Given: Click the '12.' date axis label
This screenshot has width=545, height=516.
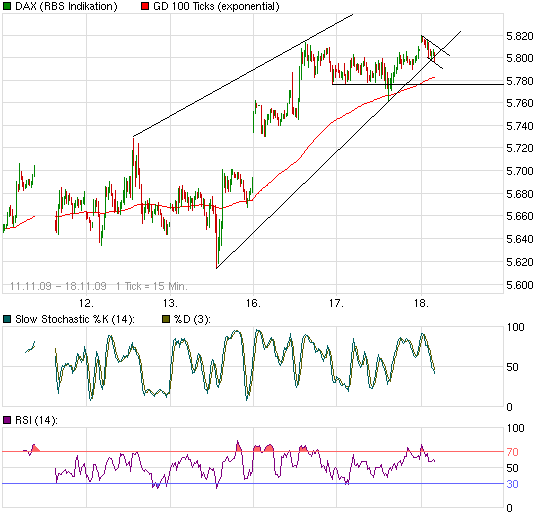Looking at the screenshot, I should click(86, 303).
